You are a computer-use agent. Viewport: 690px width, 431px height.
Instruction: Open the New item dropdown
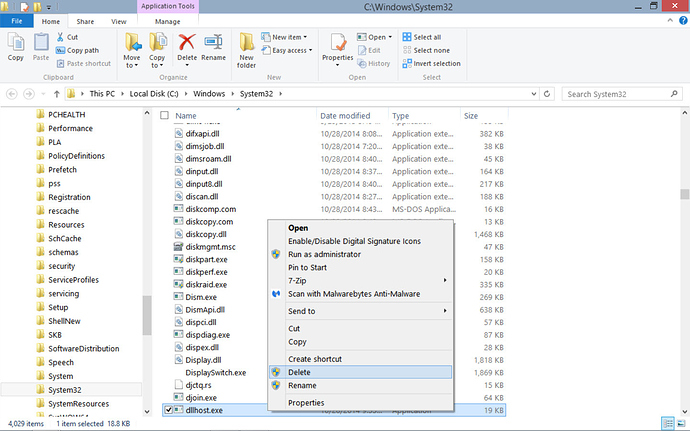(285, 37)
